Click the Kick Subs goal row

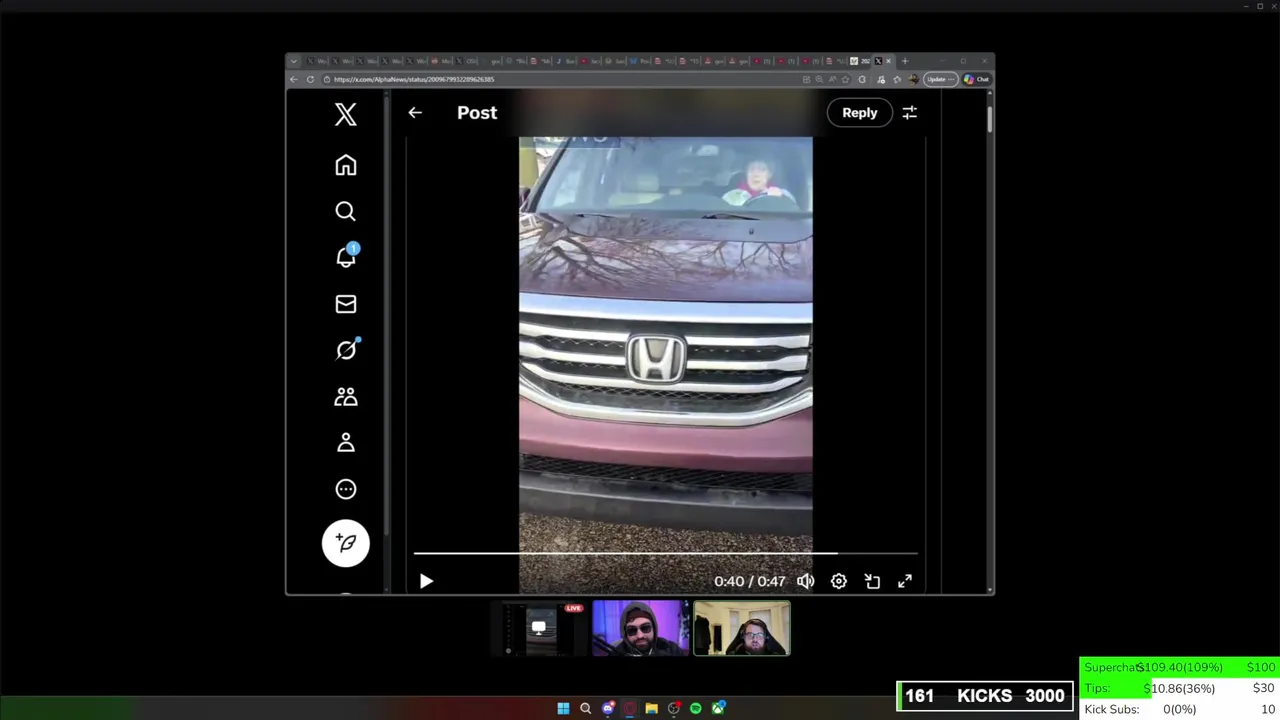tap(1180, 709)
